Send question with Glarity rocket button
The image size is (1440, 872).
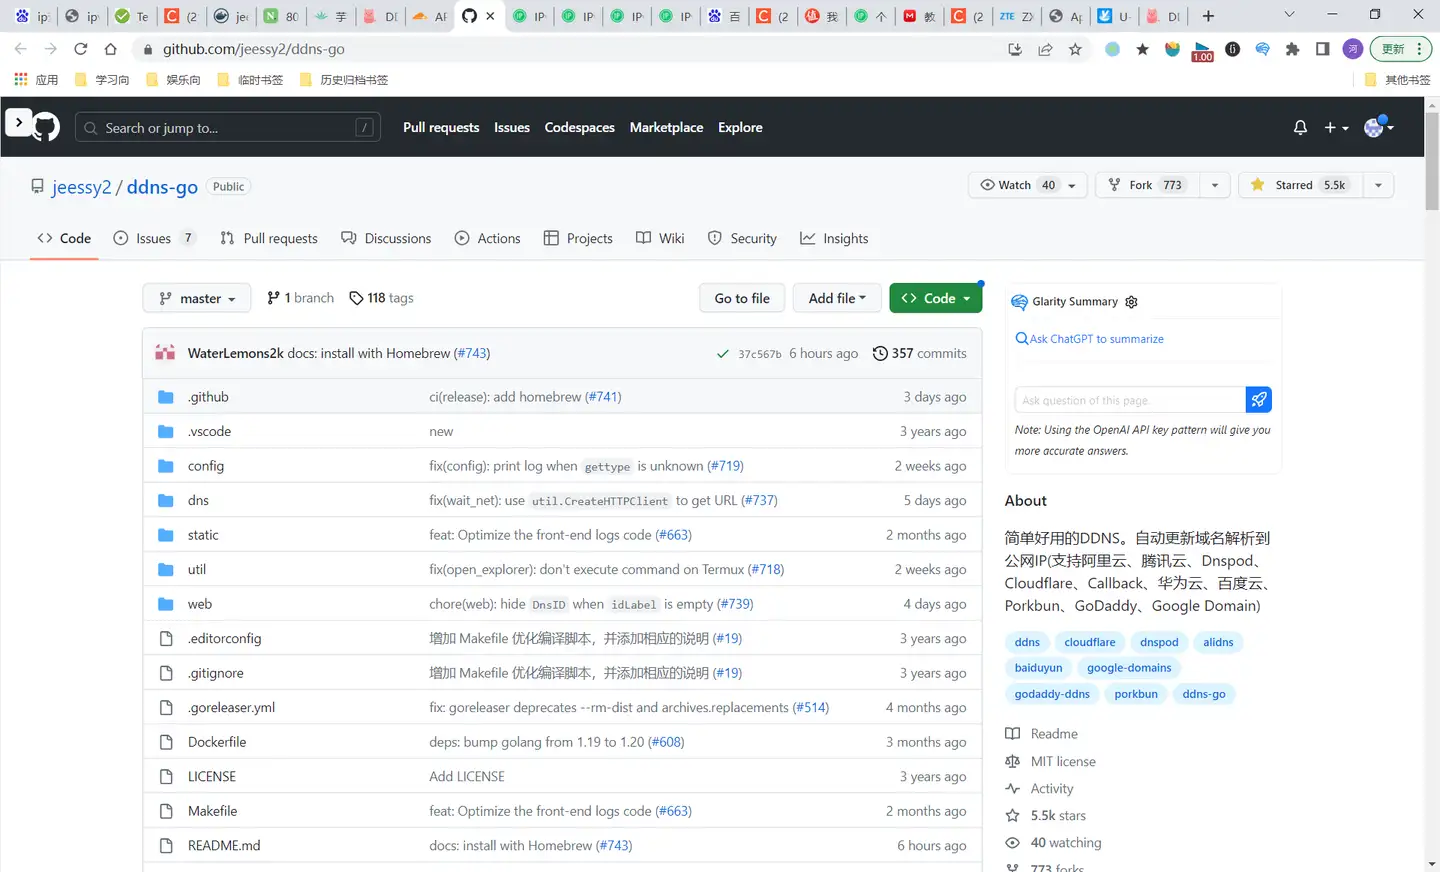coord(1259,400)
